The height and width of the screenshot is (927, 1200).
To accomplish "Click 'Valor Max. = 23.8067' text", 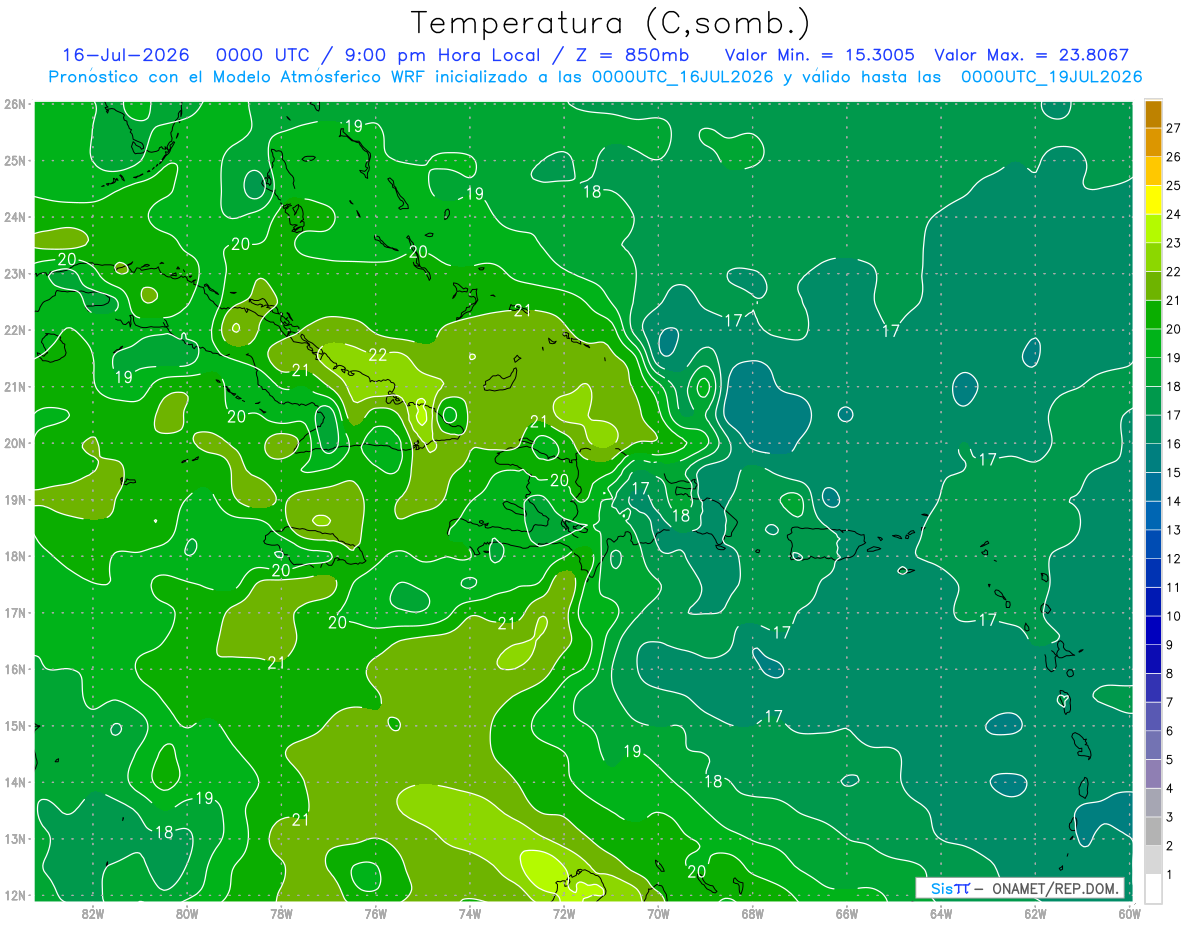I will (1032, 55).
